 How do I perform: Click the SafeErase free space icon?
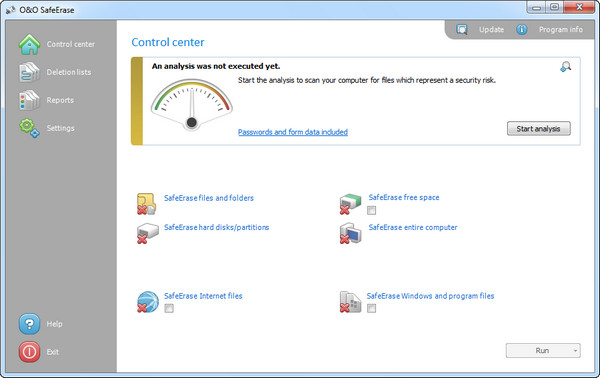[350, 204]
